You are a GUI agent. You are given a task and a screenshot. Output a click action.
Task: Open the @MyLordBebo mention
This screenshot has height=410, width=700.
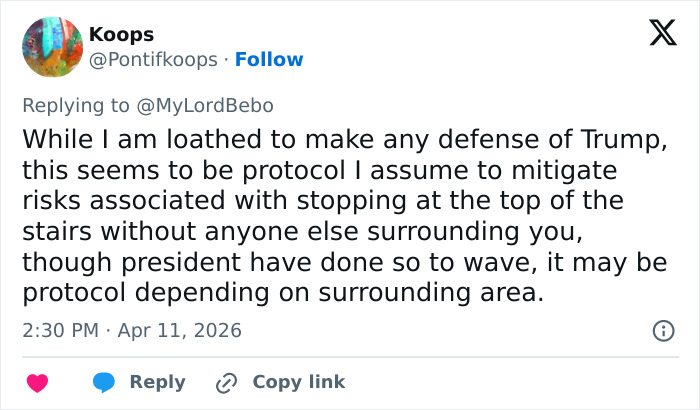click(x=216, y=104)
